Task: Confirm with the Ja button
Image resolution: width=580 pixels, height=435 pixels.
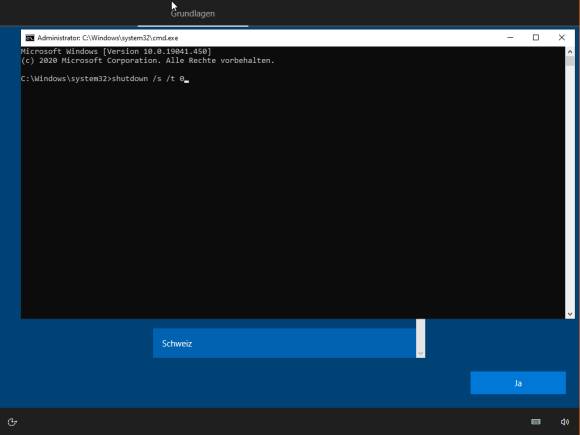Action: [518, 383]
